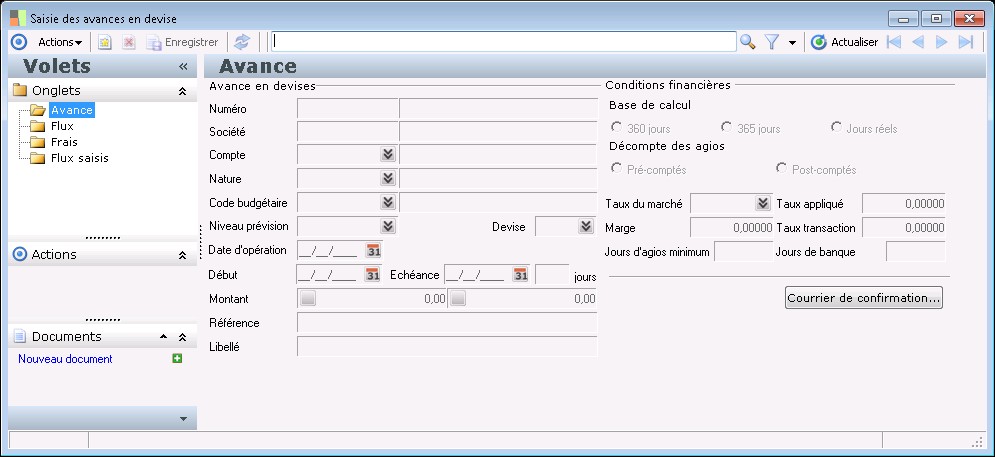Click the Taux transaction field

[904, 228]
